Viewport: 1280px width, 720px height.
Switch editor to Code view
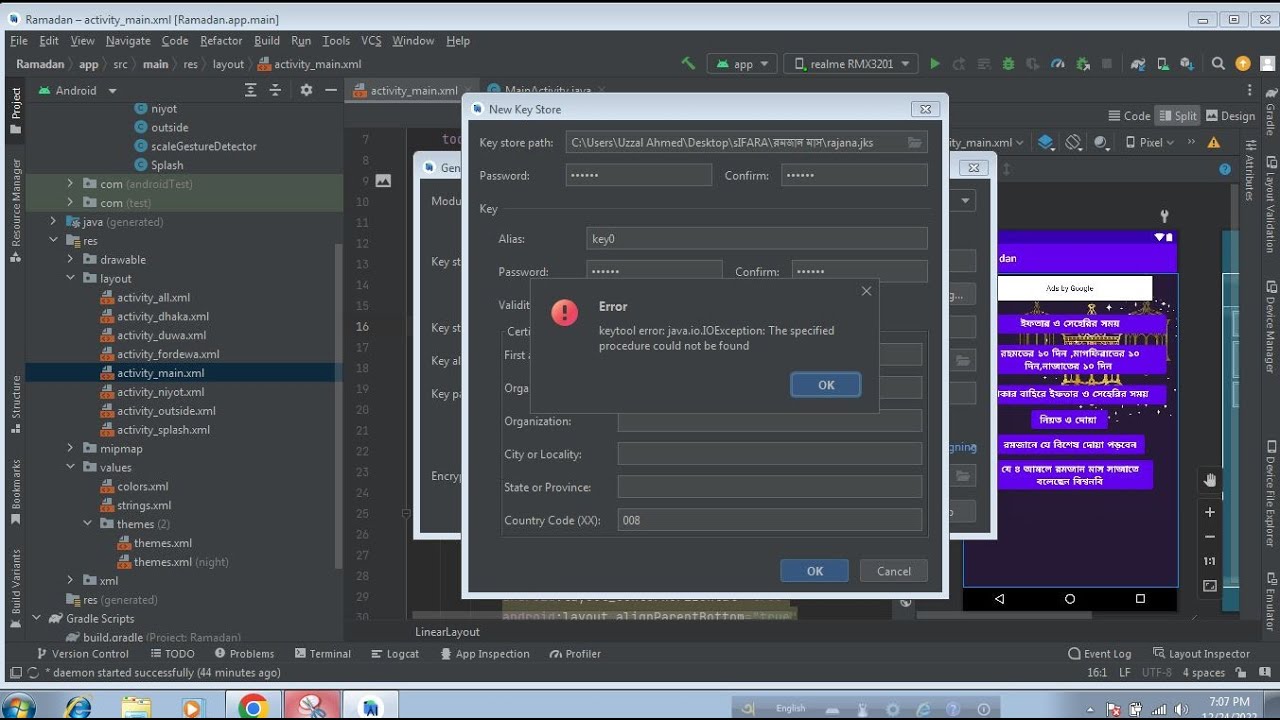click(x=1130, y=116)
